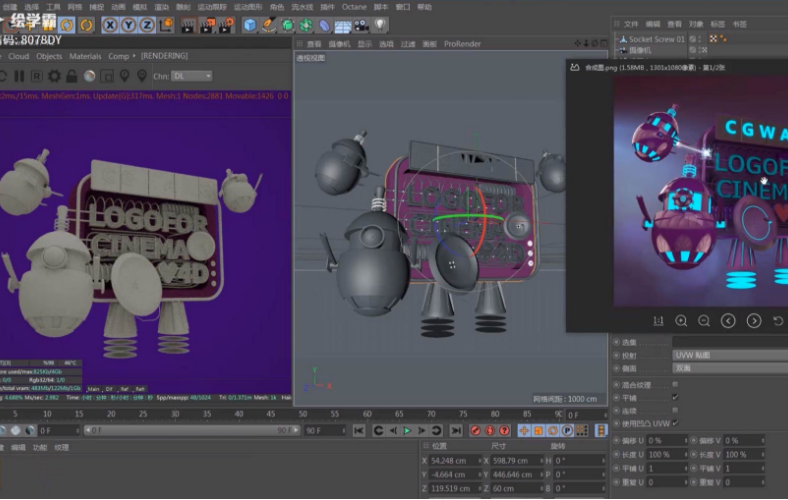
Task: Zoom in on the image preview
Action: (681, 321)
